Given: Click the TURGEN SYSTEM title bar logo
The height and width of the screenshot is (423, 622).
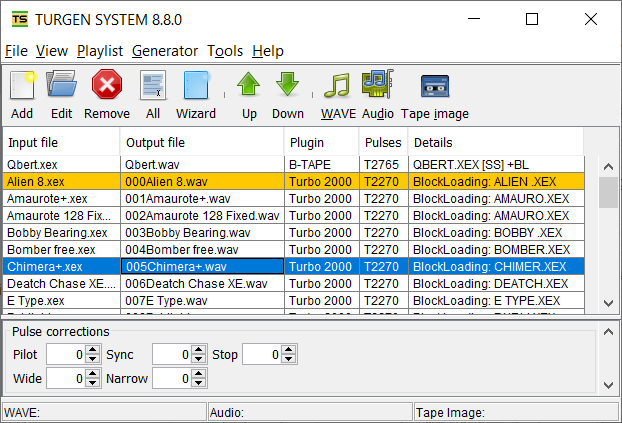Looking at the screenshot, I should pyautogui.click(x=20, y=19).
